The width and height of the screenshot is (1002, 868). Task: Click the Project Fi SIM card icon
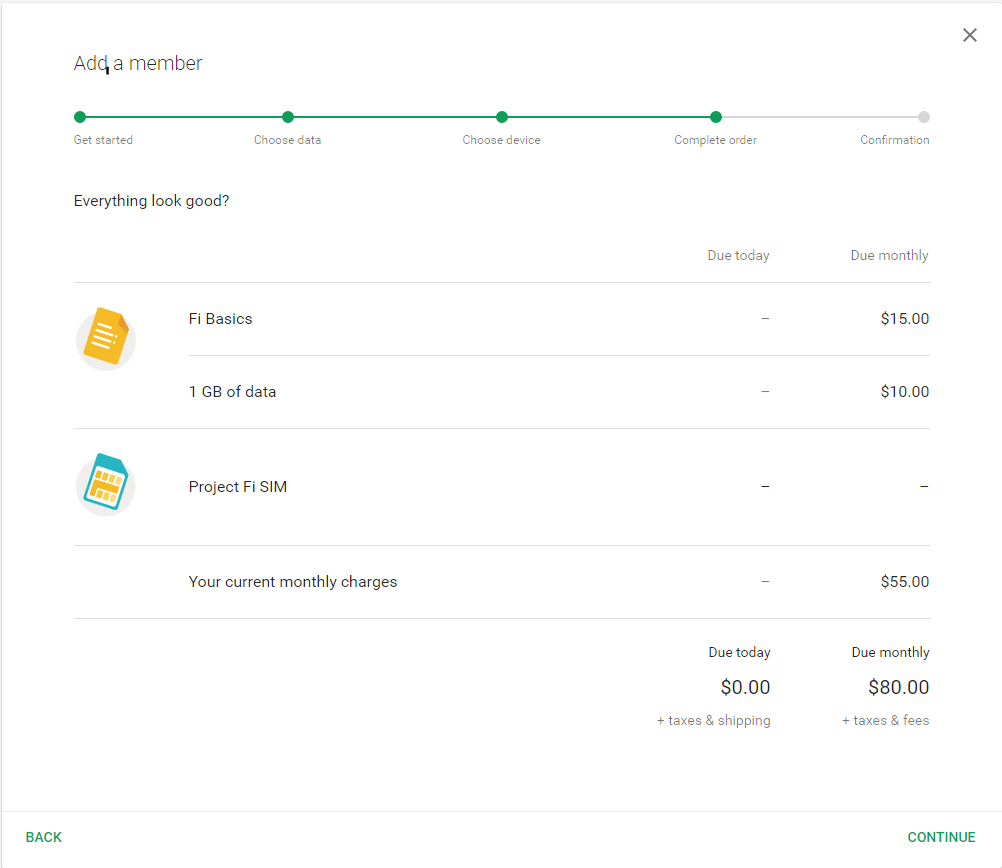pyautogui.click(x=105, y=486)
